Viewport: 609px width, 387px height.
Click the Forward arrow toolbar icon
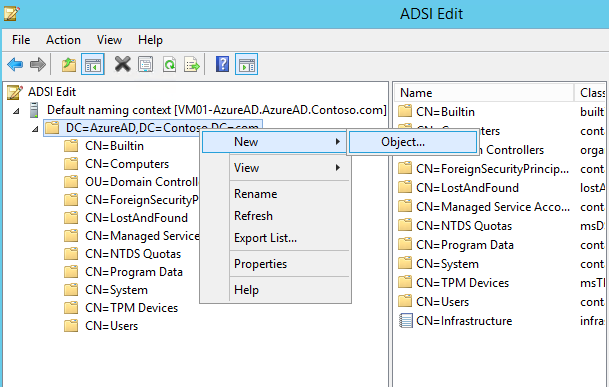click(38, 64)
